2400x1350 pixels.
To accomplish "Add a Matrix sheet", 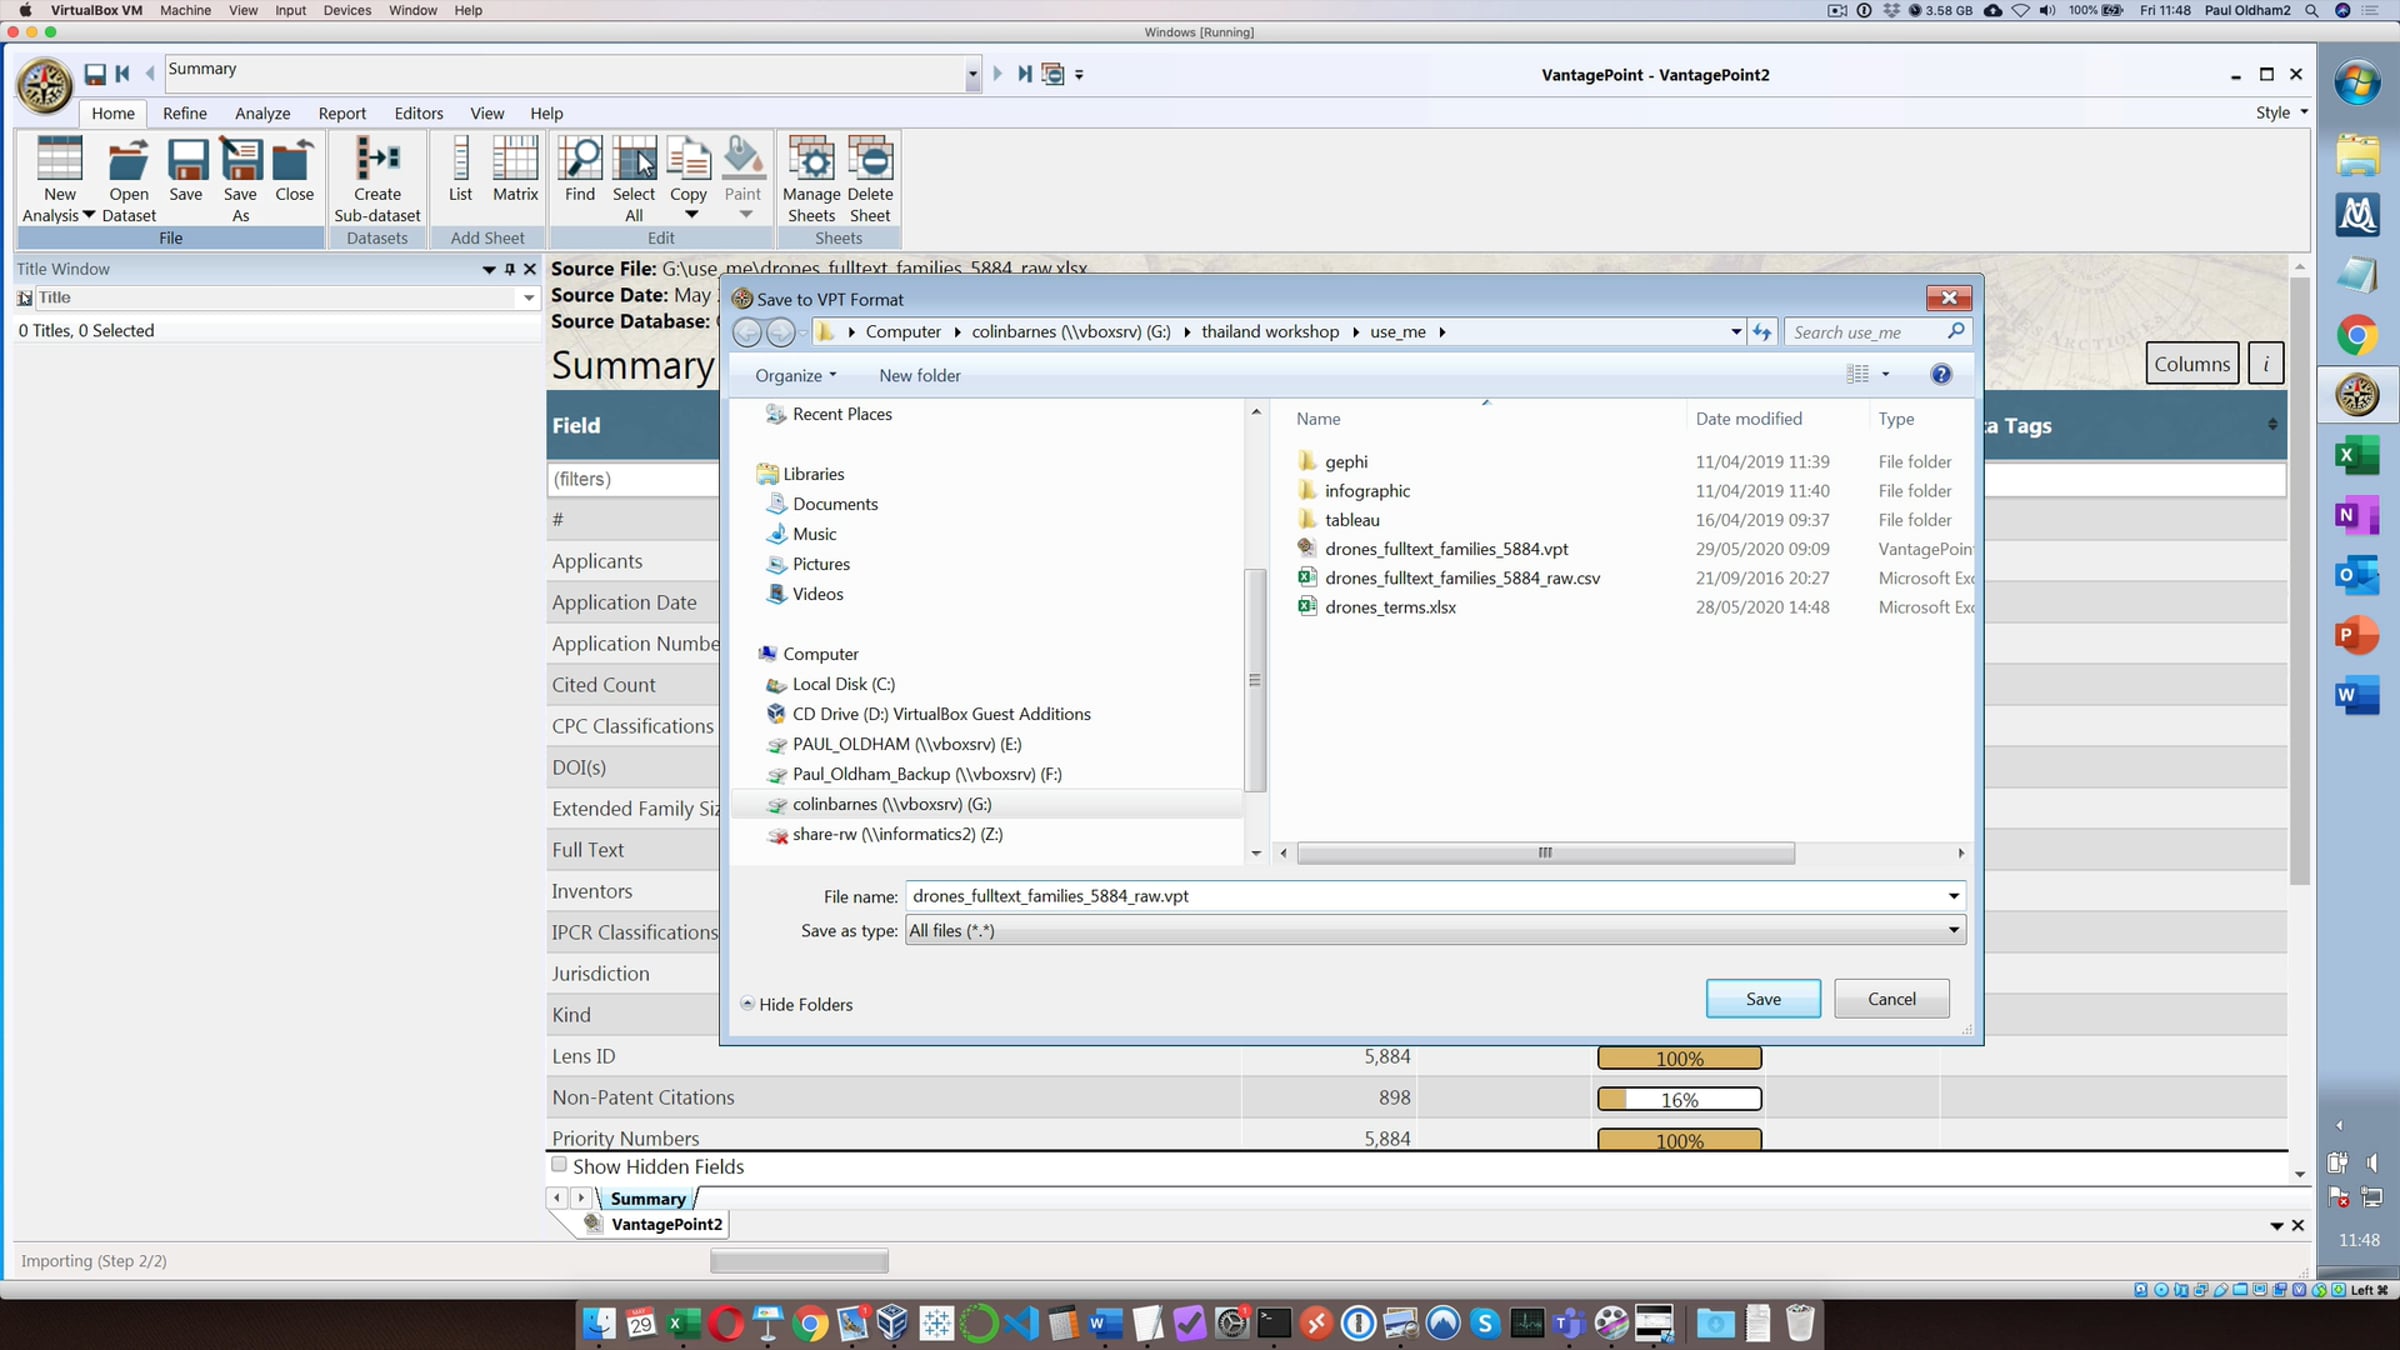I will 515,170.
